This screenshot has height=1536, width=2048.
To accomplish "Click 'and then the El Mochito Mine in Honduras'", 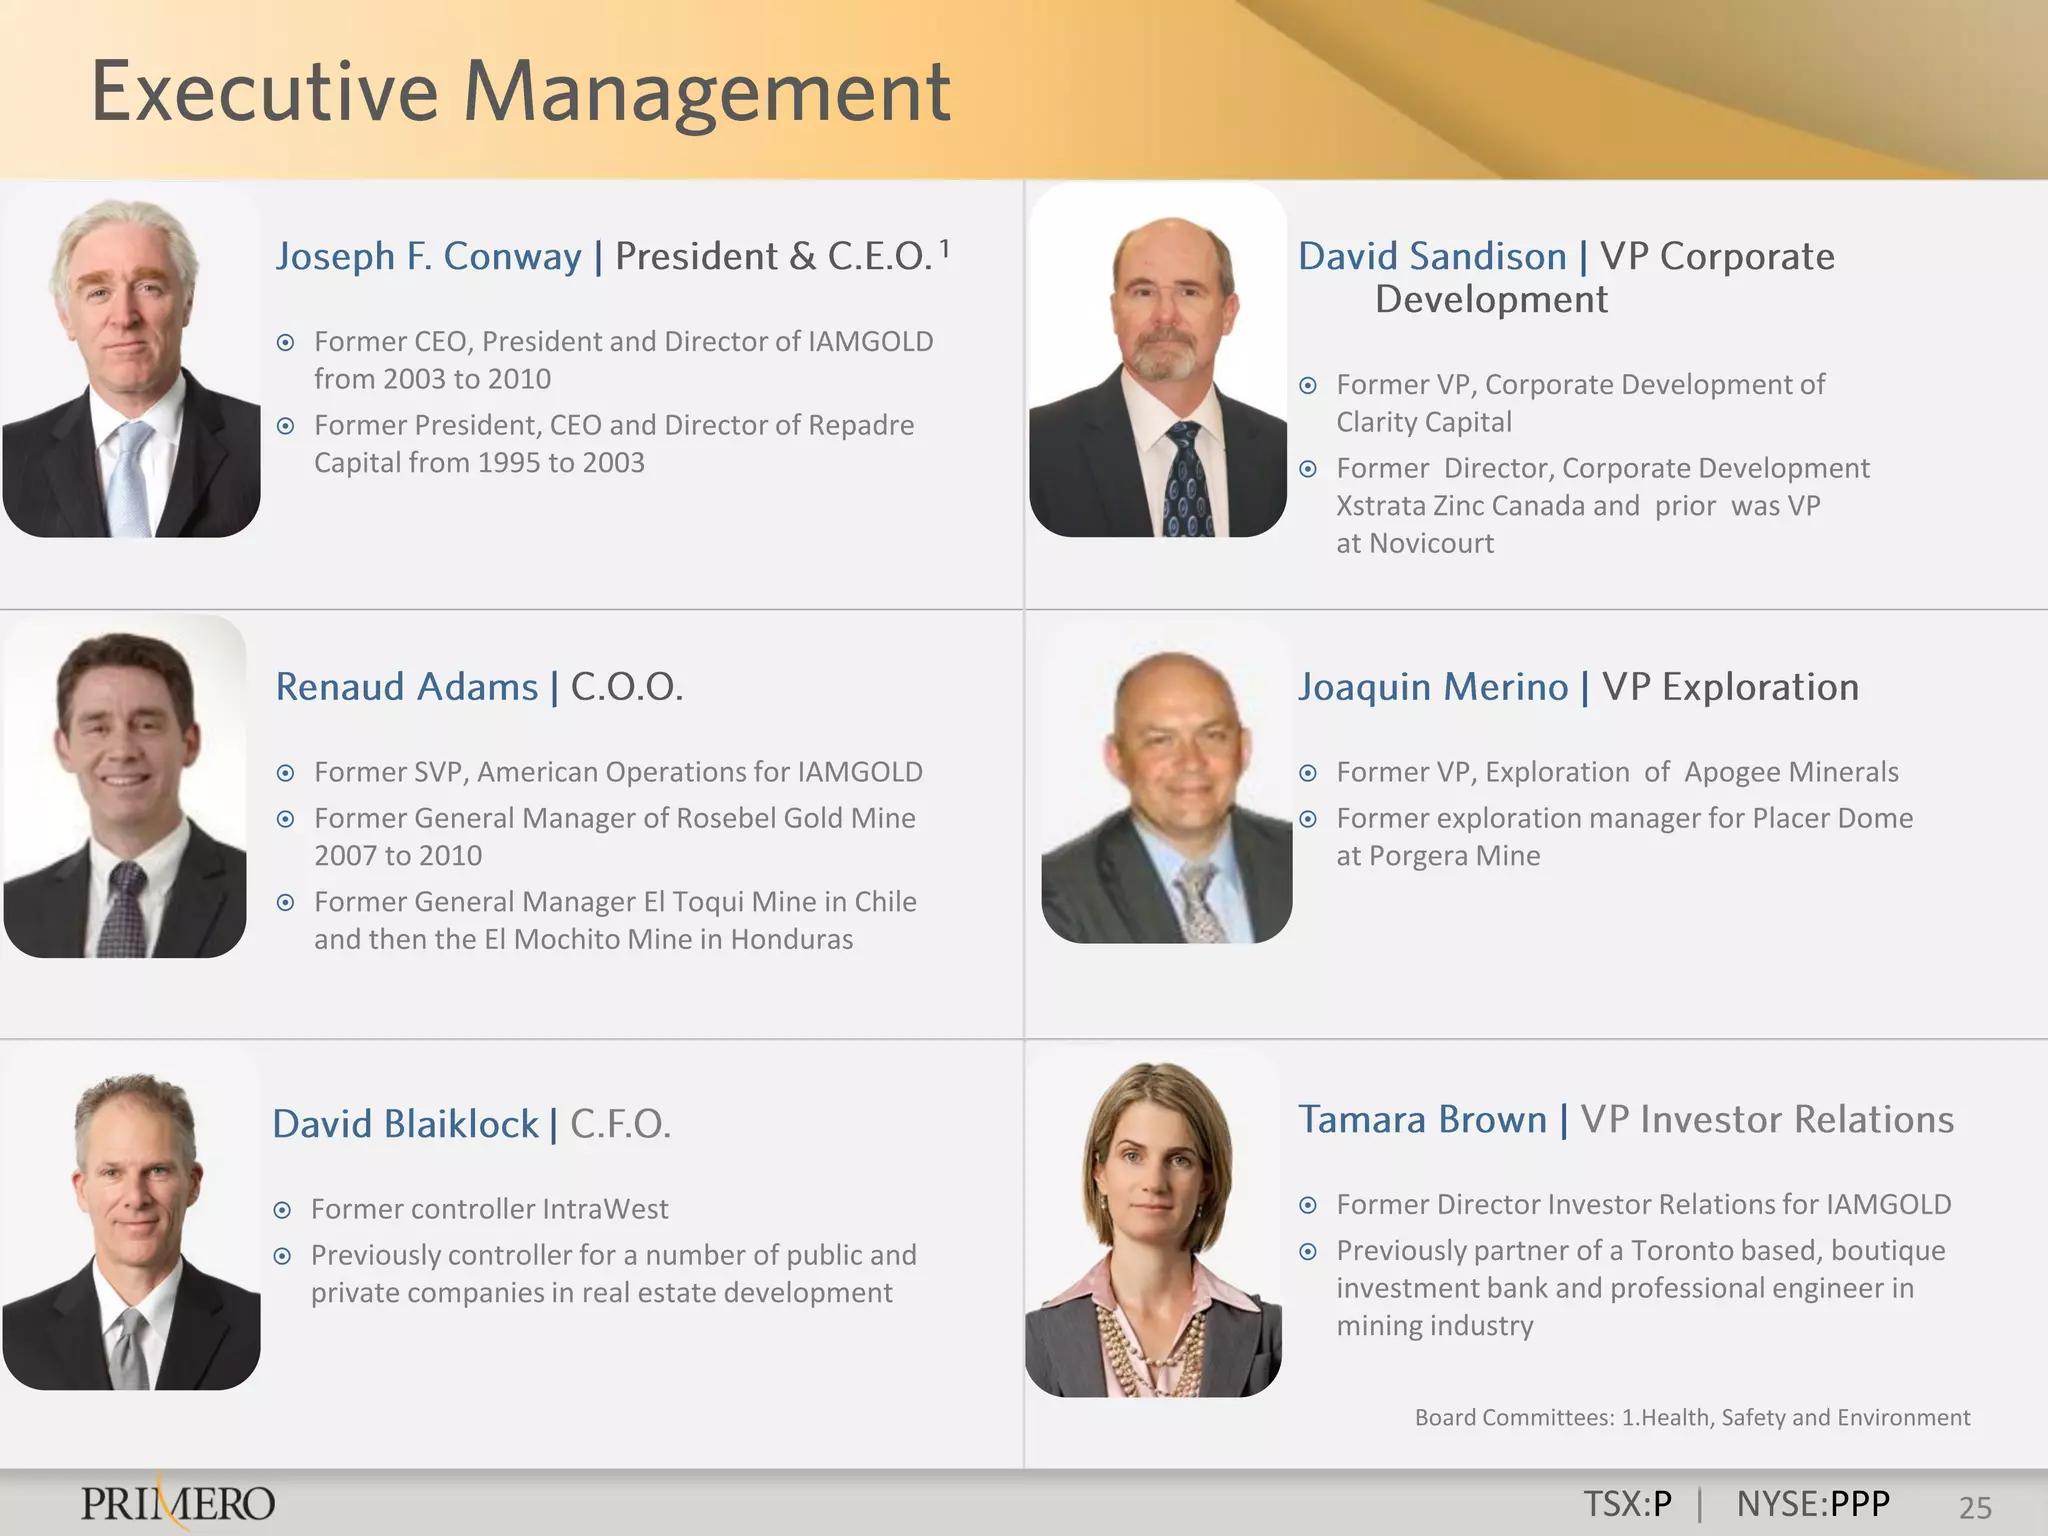I will tap(583, 940).
